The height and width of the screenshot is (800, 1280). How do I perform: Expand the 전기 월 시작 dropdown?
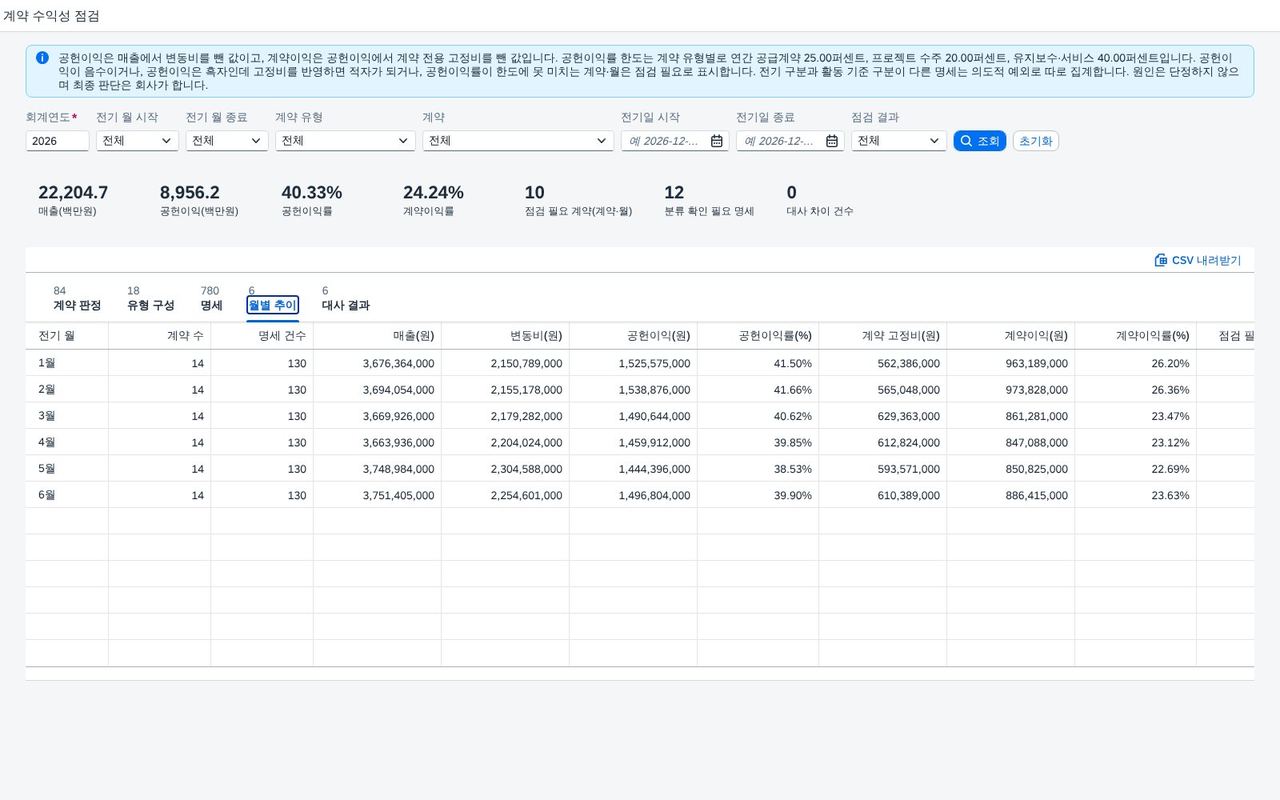[166, 141]
